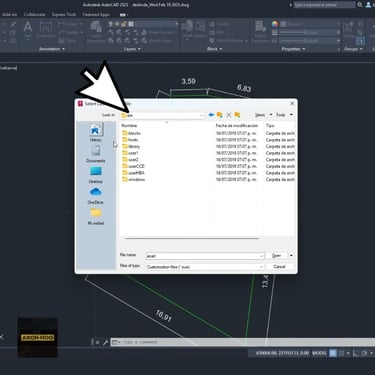Click the Up one level folder icon
This screenshot has width=375, height=375.
click(x=220, y=115)
